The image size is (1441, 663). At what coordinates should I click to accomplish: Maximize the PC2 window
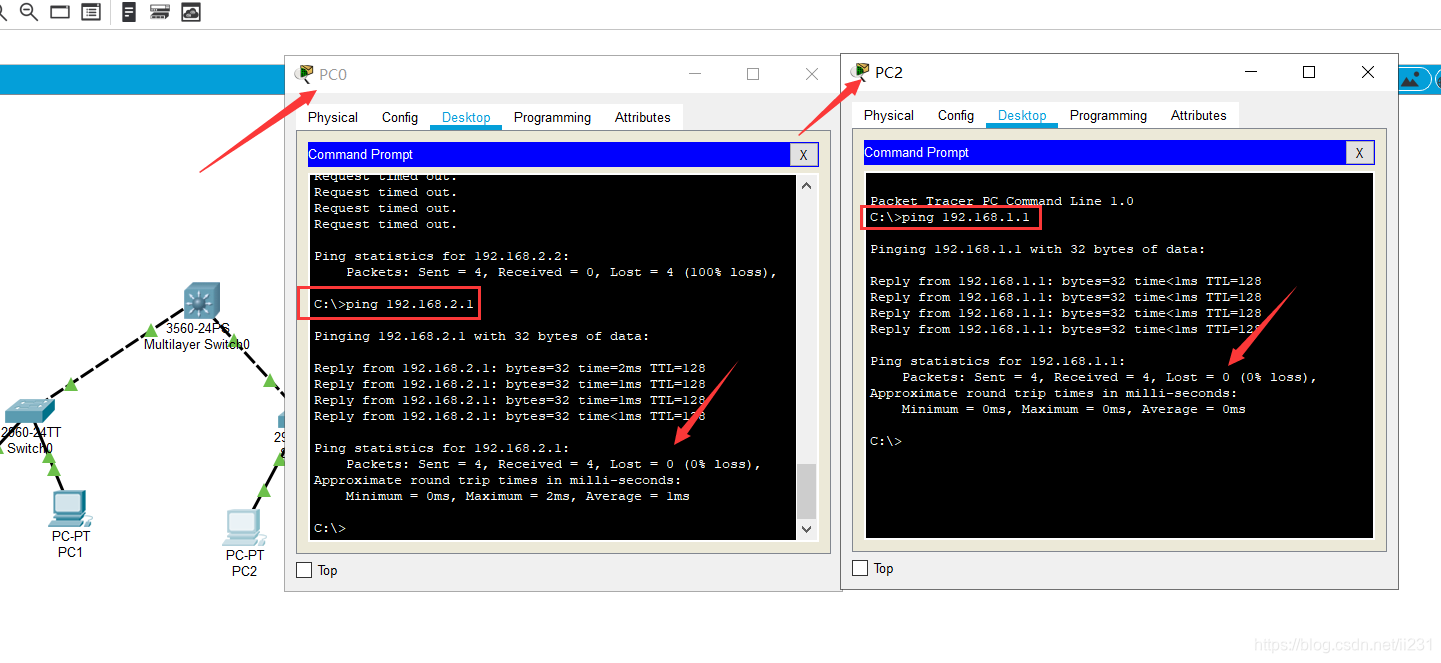tap(1309, 72)
